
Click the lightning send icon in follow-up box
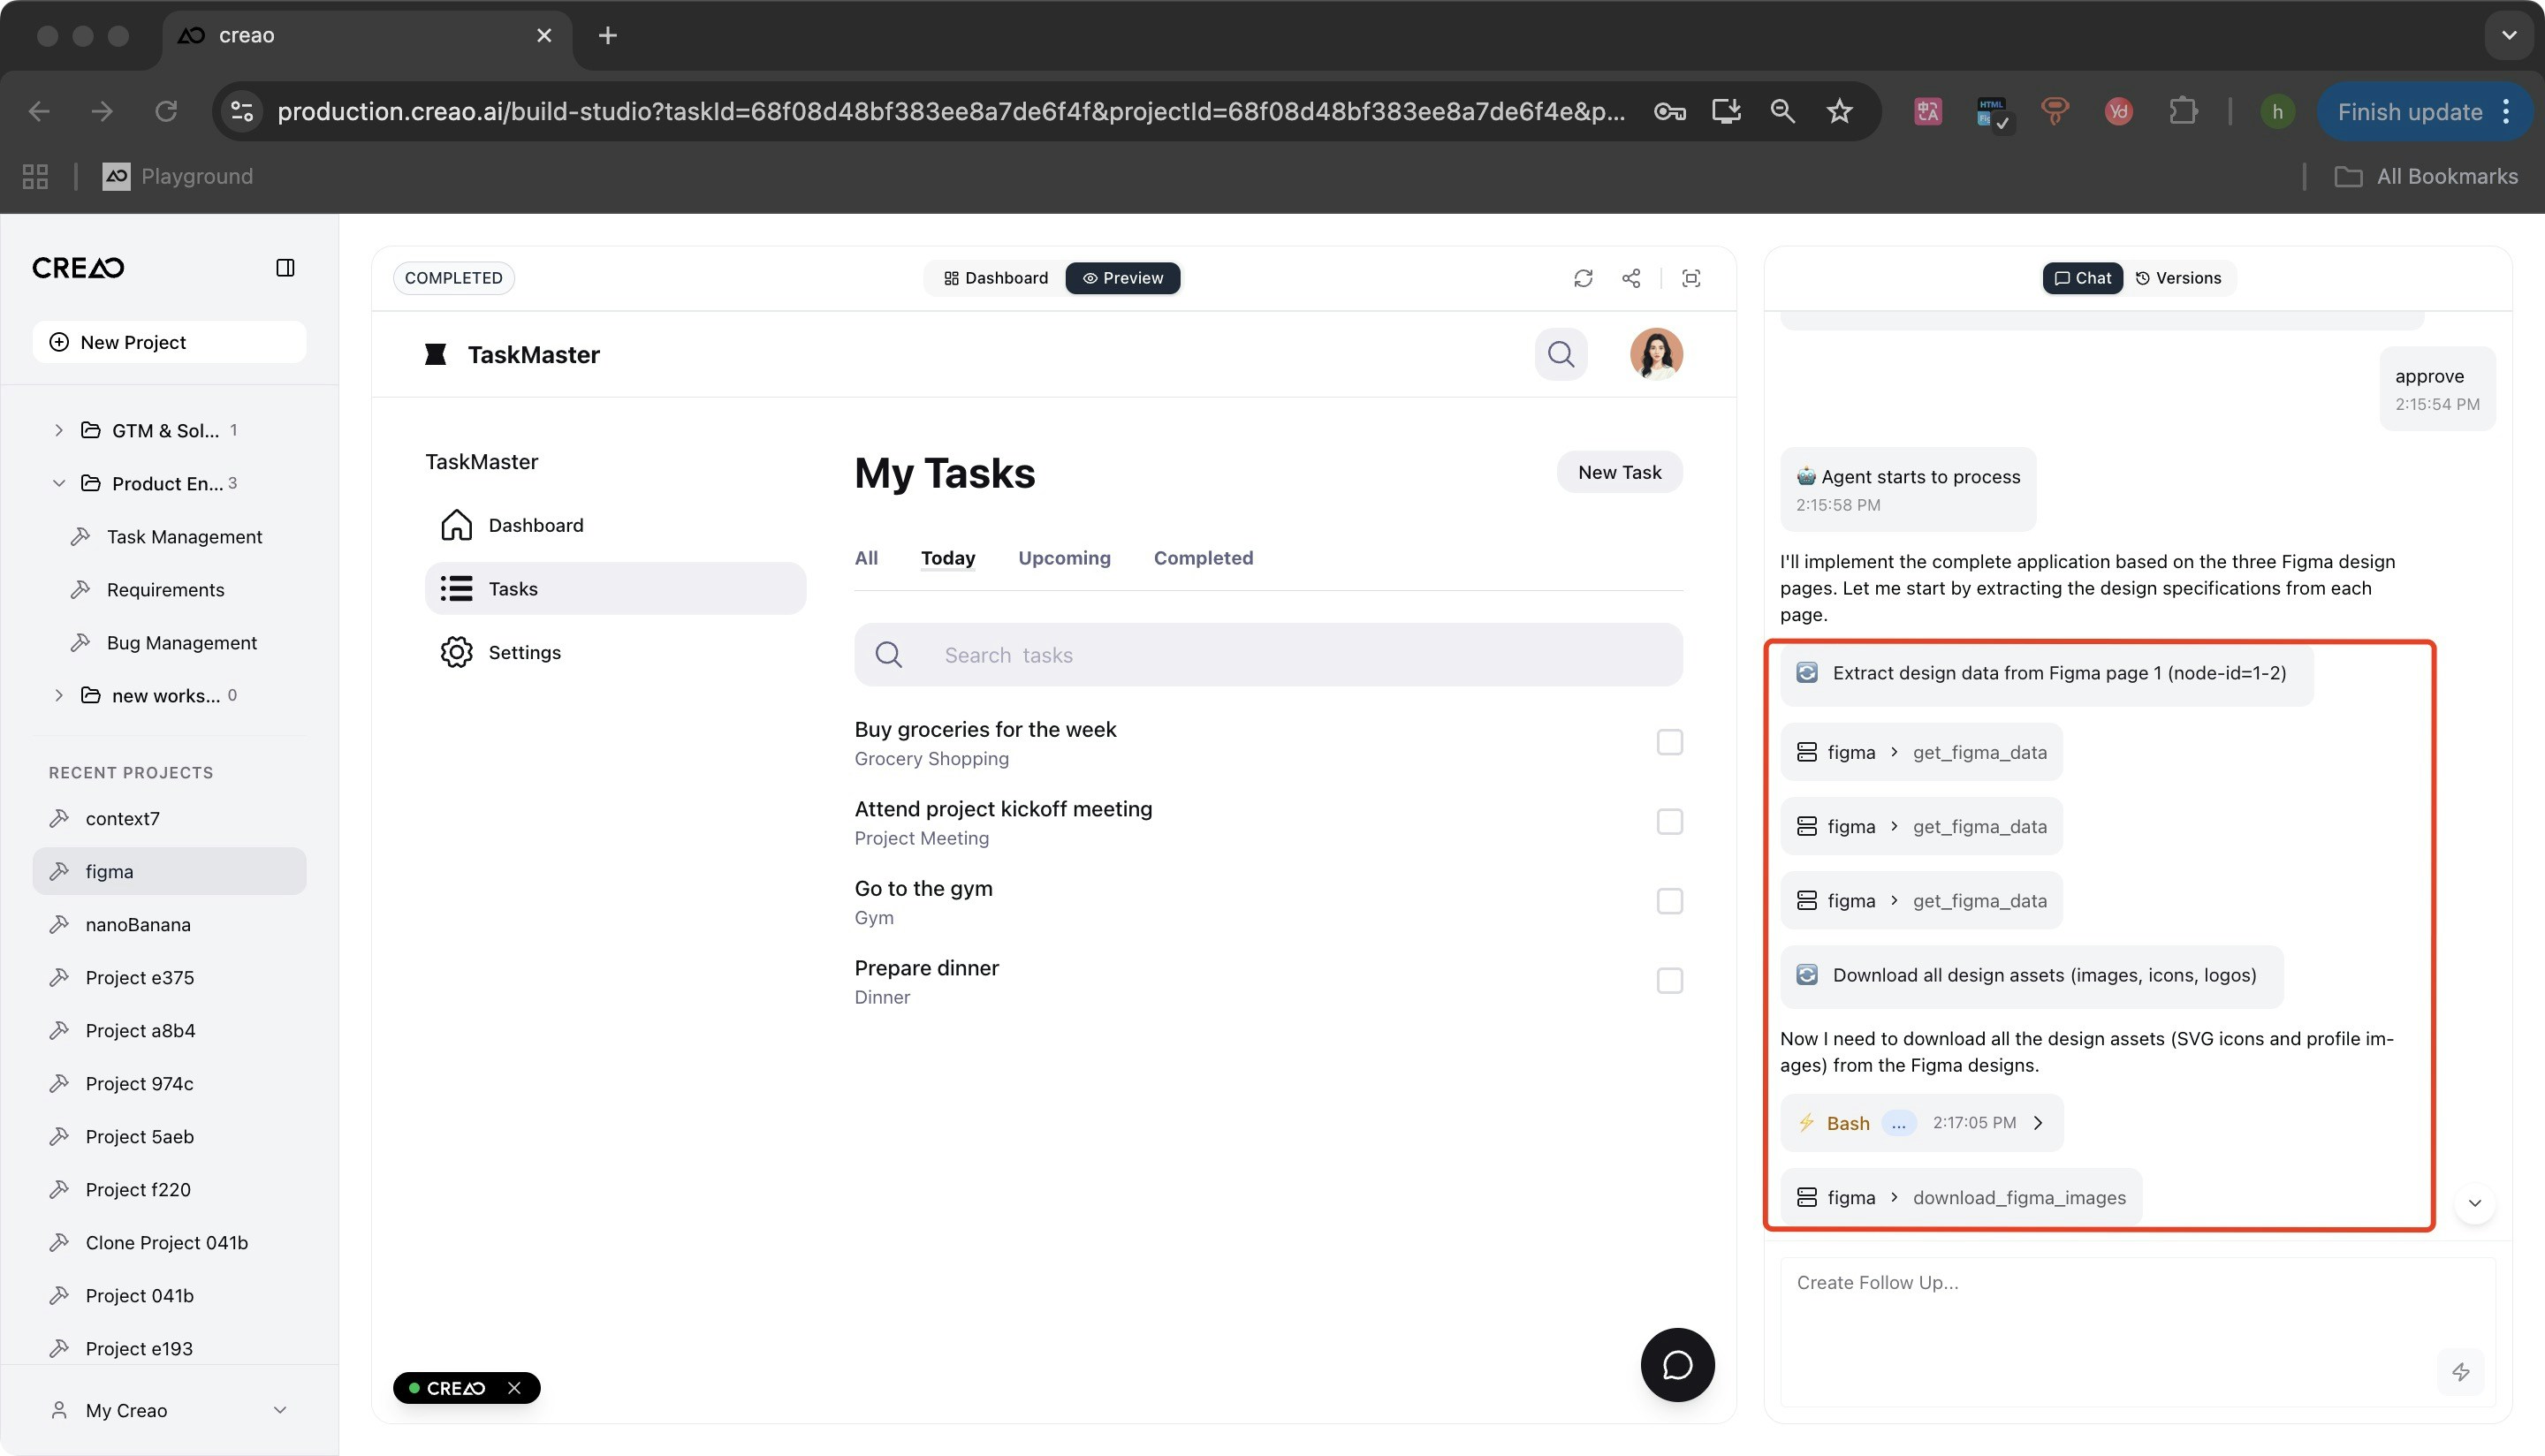(2461, 1372)
